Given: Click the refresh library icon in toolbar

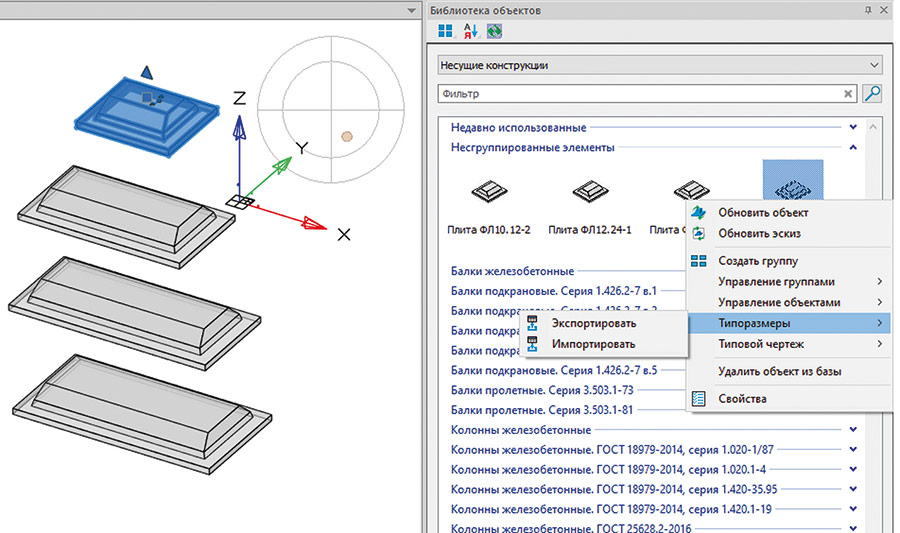Looking at the screenshot, I should pyautogui.click(x=494, y=32).
